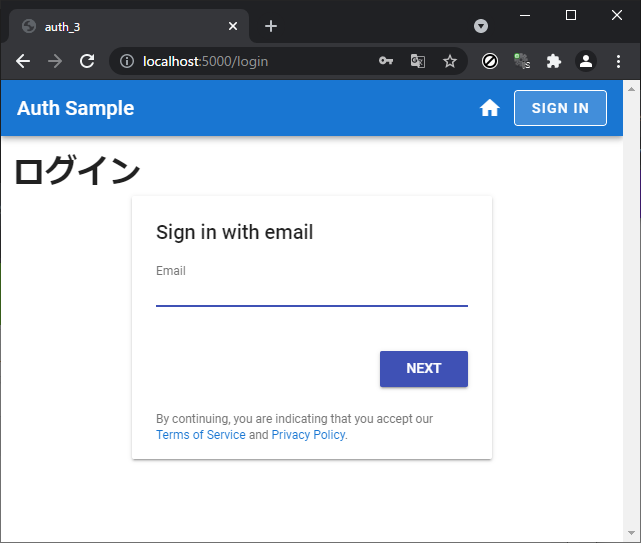The image size is (641, 543).
Task: Minimize the browser window
Action: coord(525,16)
